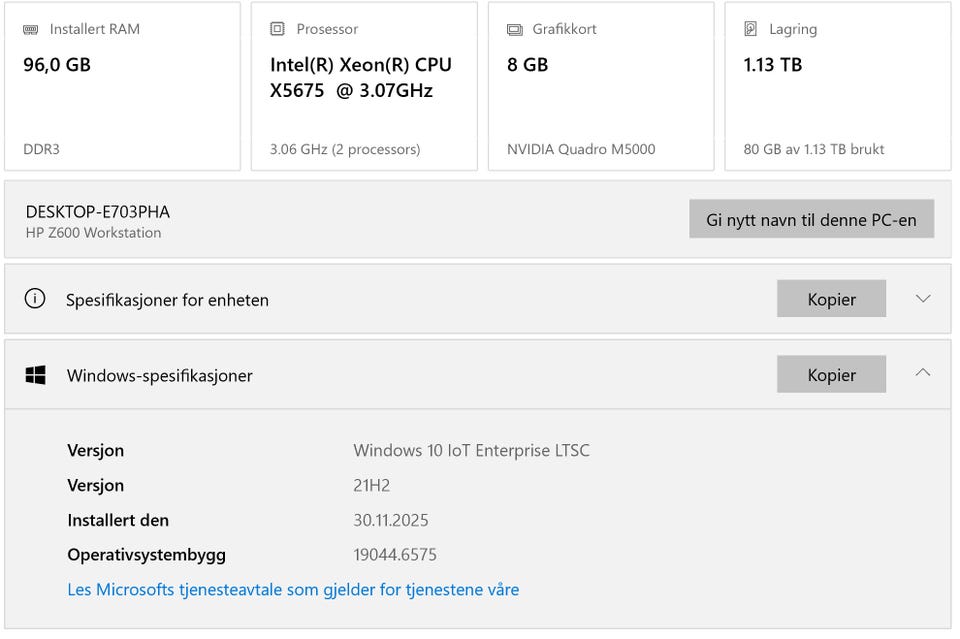Click the Windows logo icon

pos(35,375)
